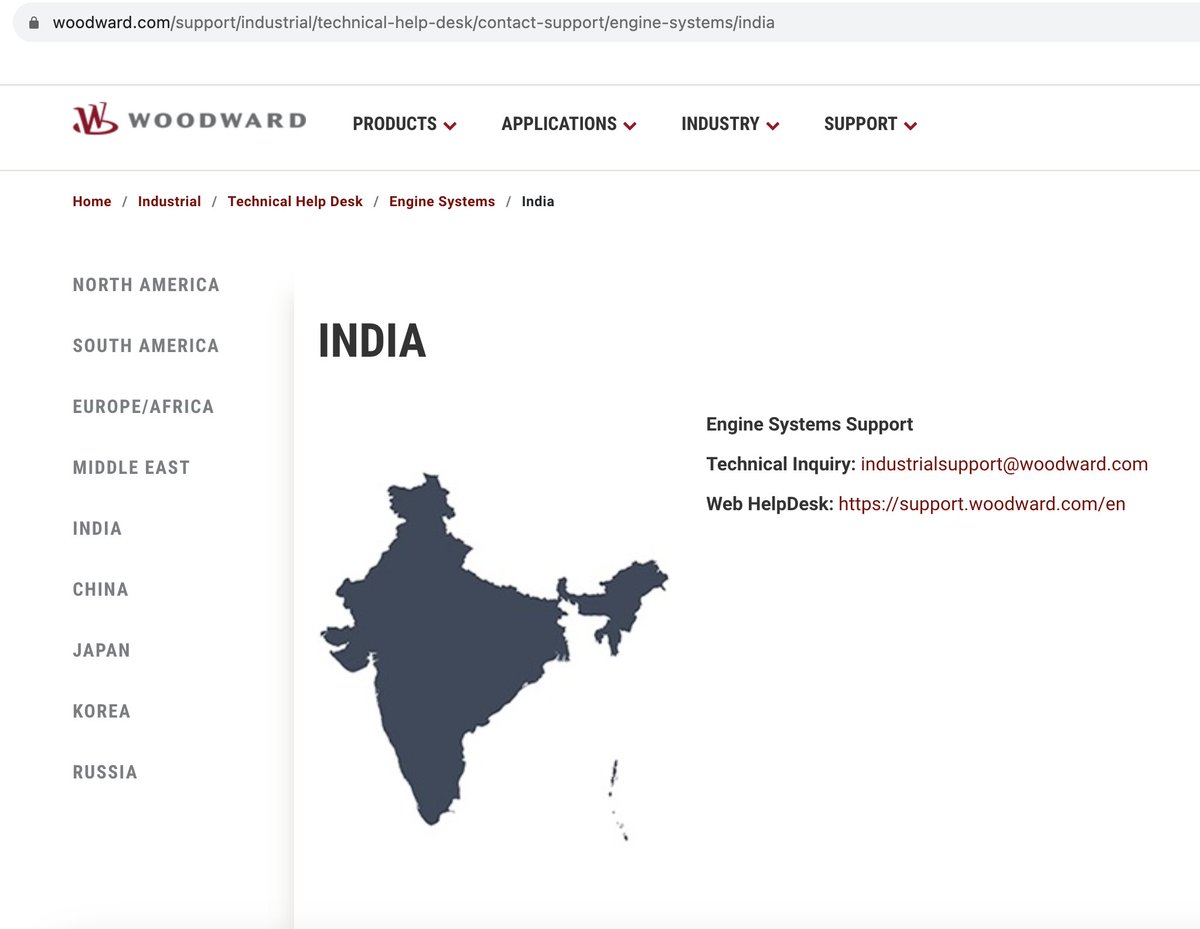Click the industrialsupport@woodward.com email link
The height and width of the screenshot is (929, 1200).
(1004, 464)
